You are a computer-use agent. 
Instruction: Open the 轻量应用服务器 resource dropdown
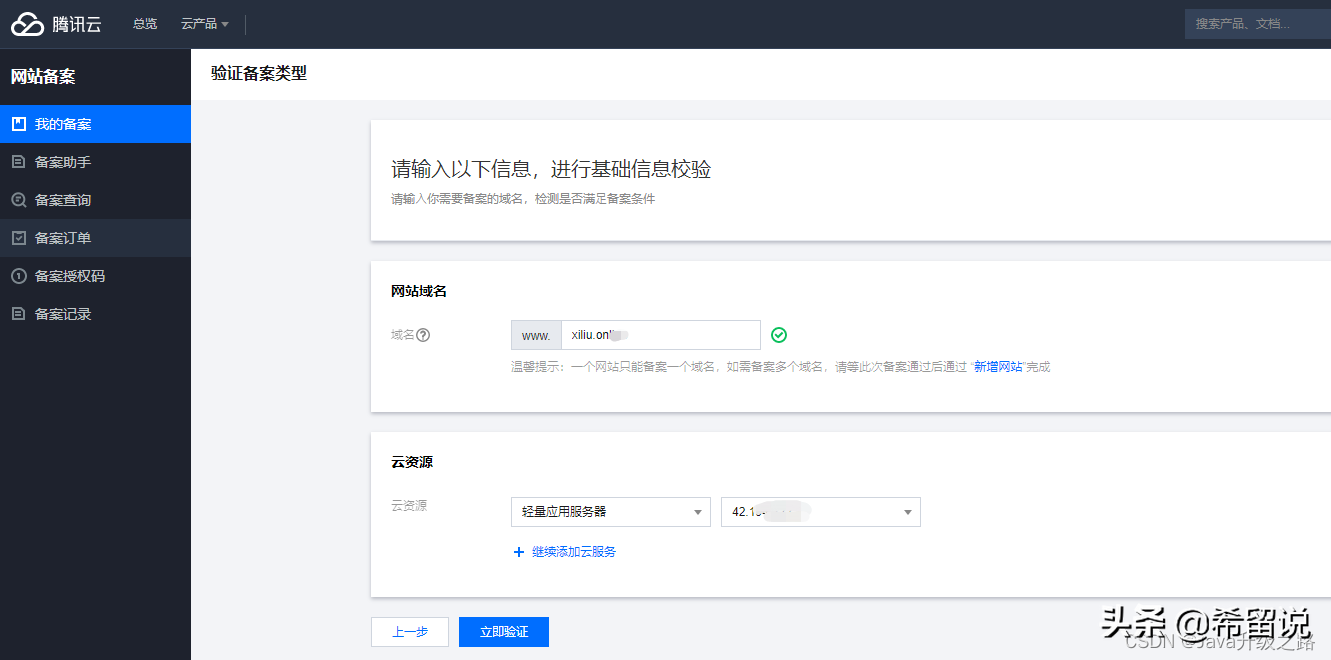pos(610,511)
